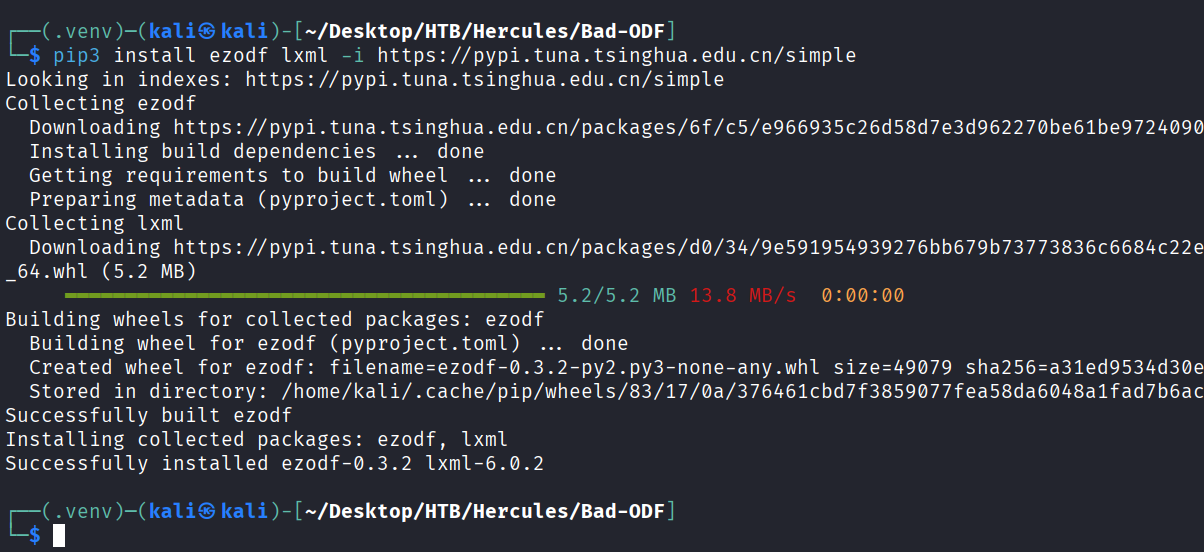
Task: Click the 13.8 MB/s download speed text
Action: click(743, 295)
